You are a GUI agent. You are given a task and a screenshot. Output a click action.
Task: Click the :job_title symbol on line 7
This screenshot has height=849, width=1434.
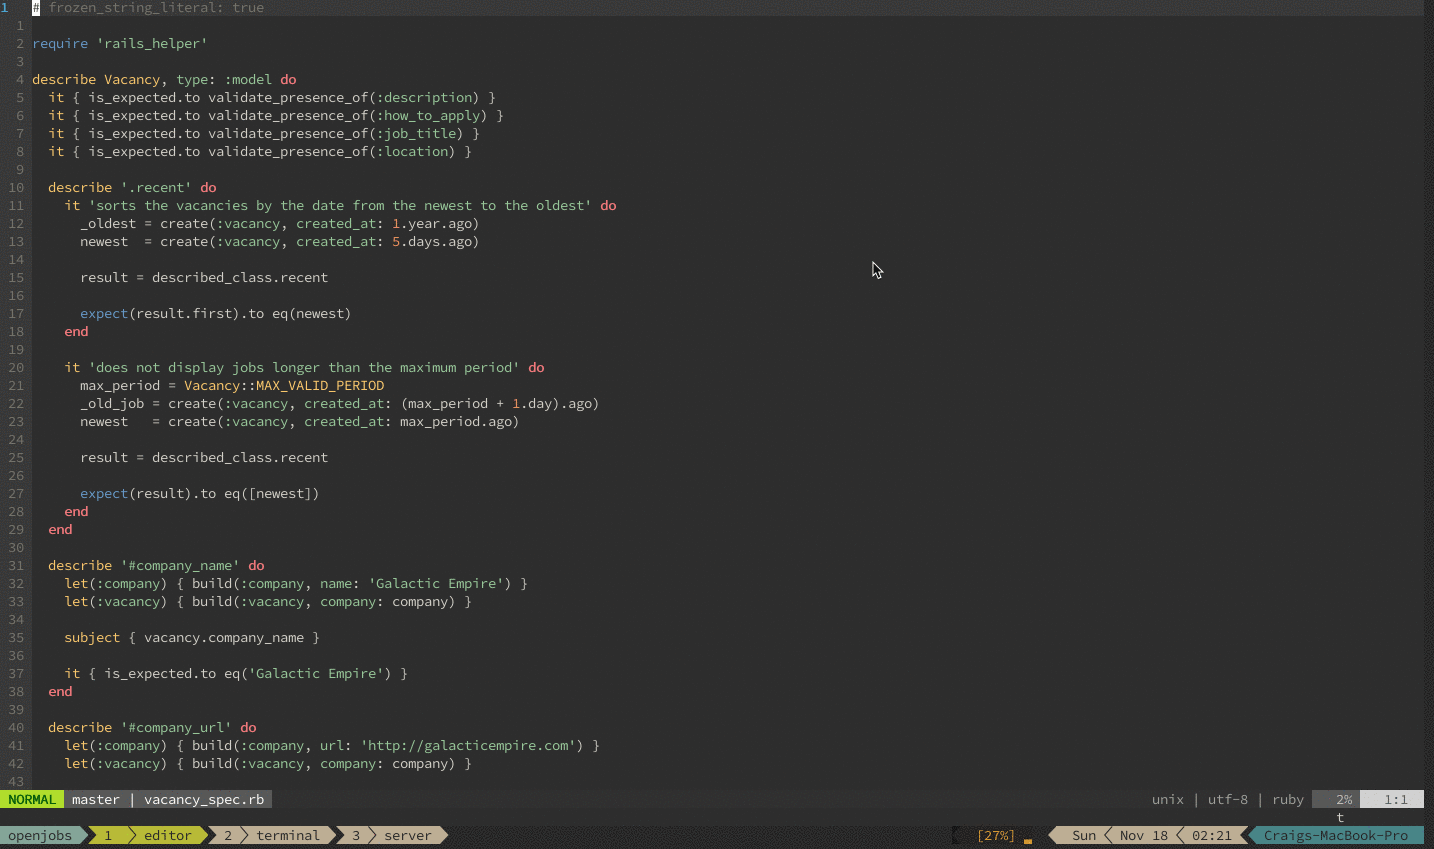pyautogui.click(x=416, y=134)
